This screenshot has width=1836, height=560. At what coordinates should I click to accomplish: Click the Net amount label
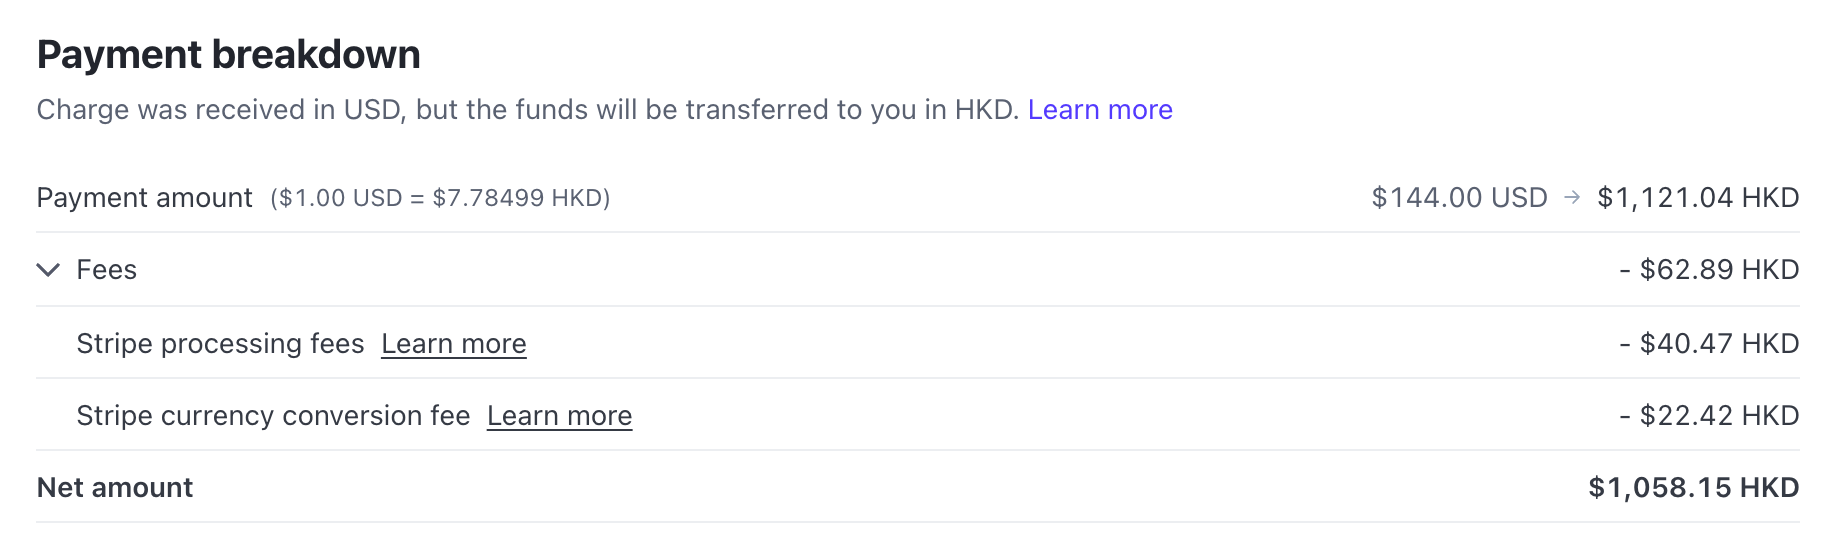tap(115, 488)
